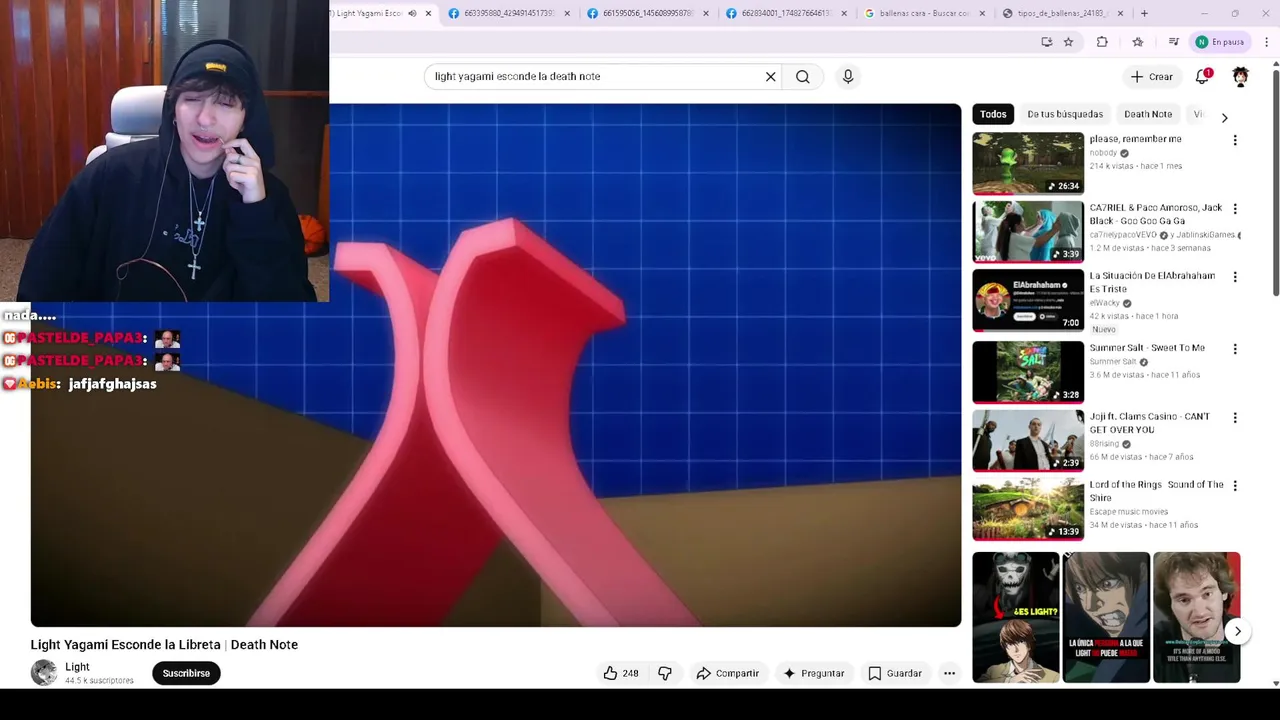Share the video via Compartir

click(x=728, y=673)
